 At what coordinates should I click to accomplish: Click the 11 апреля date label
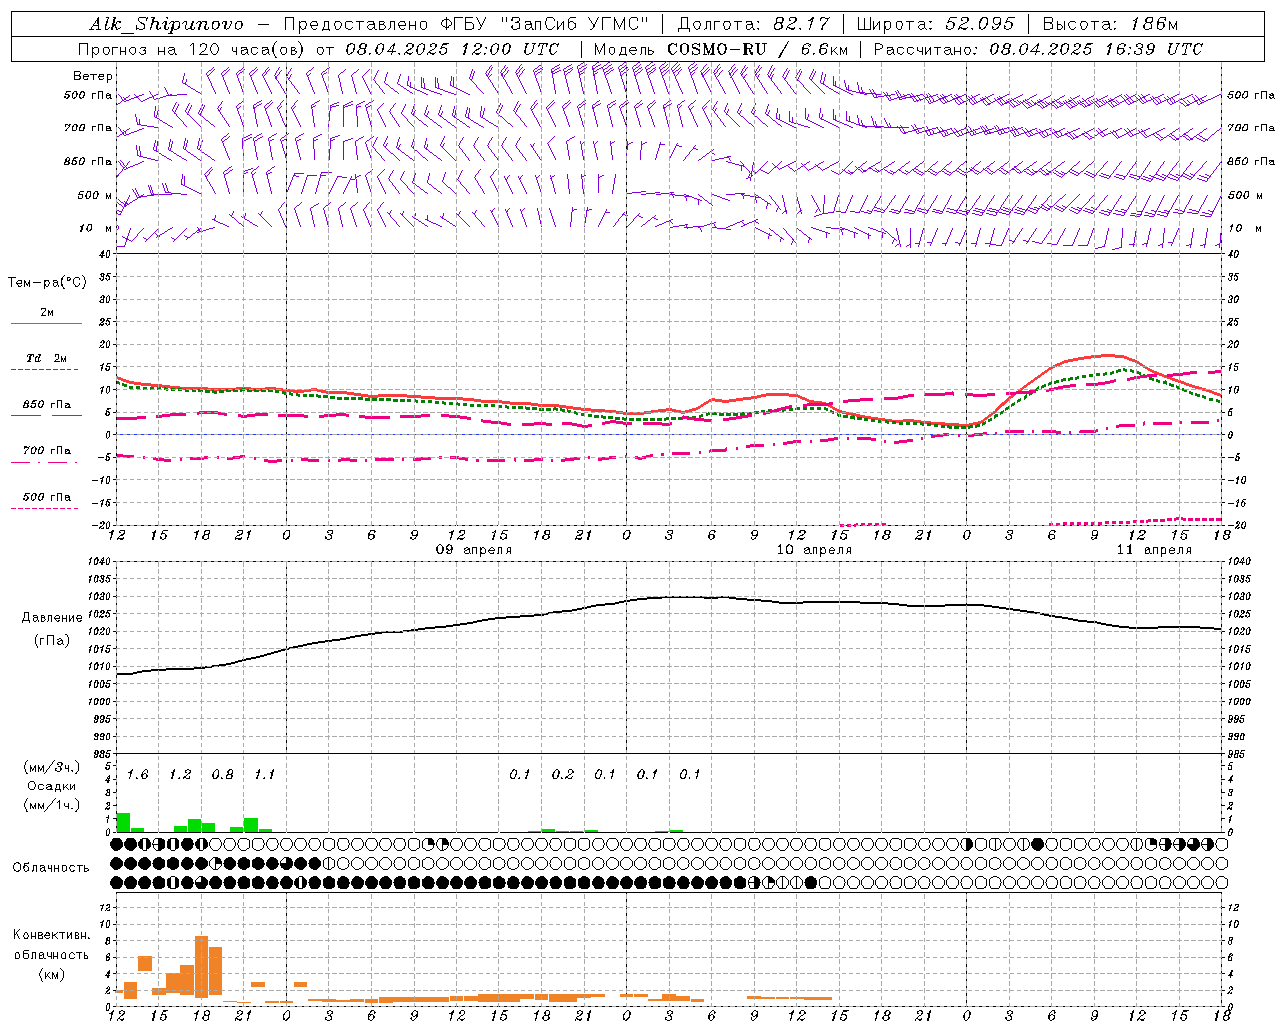pyautogui.click(x=1154, y=550)
